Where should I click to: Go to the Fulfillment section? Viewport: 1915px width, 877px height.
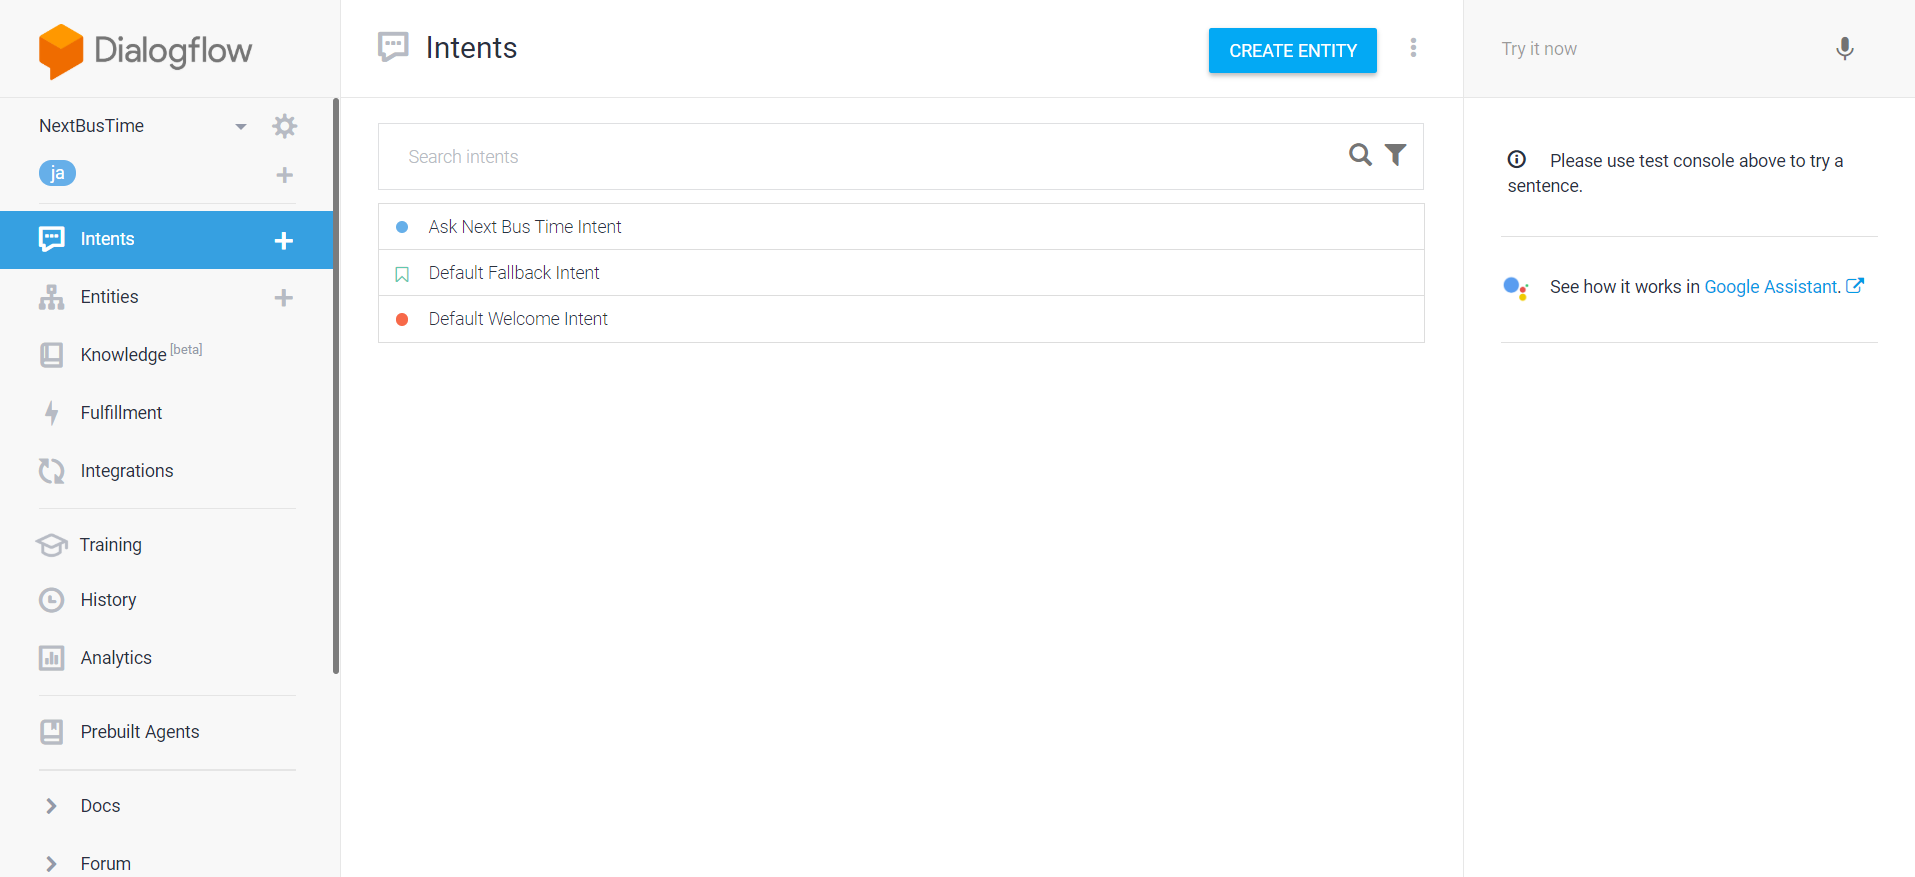(x=121, y=413)
